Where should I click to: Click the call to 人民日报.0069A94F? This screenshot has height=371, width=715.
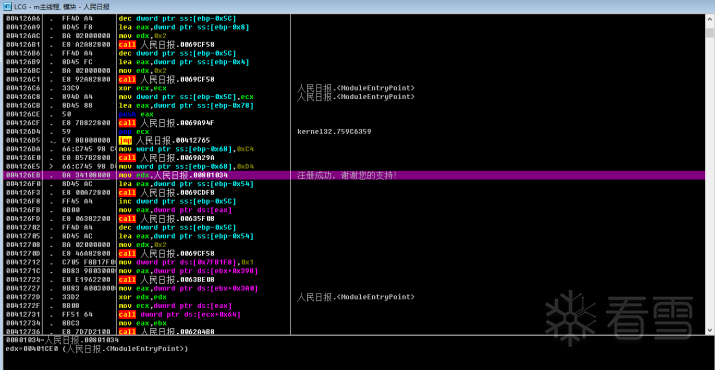point(166,123)
